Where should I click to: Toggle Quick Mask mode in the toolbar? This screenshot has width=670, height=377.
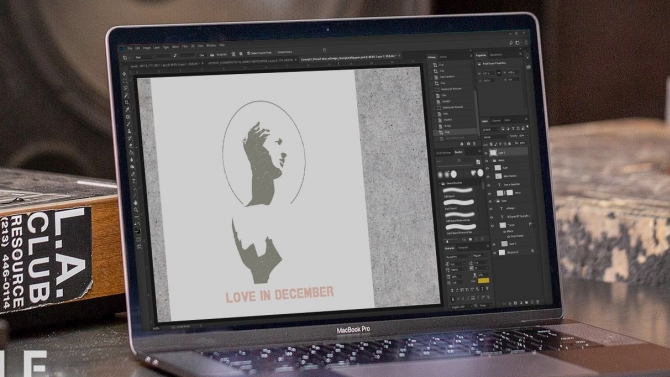pos(138,239)
